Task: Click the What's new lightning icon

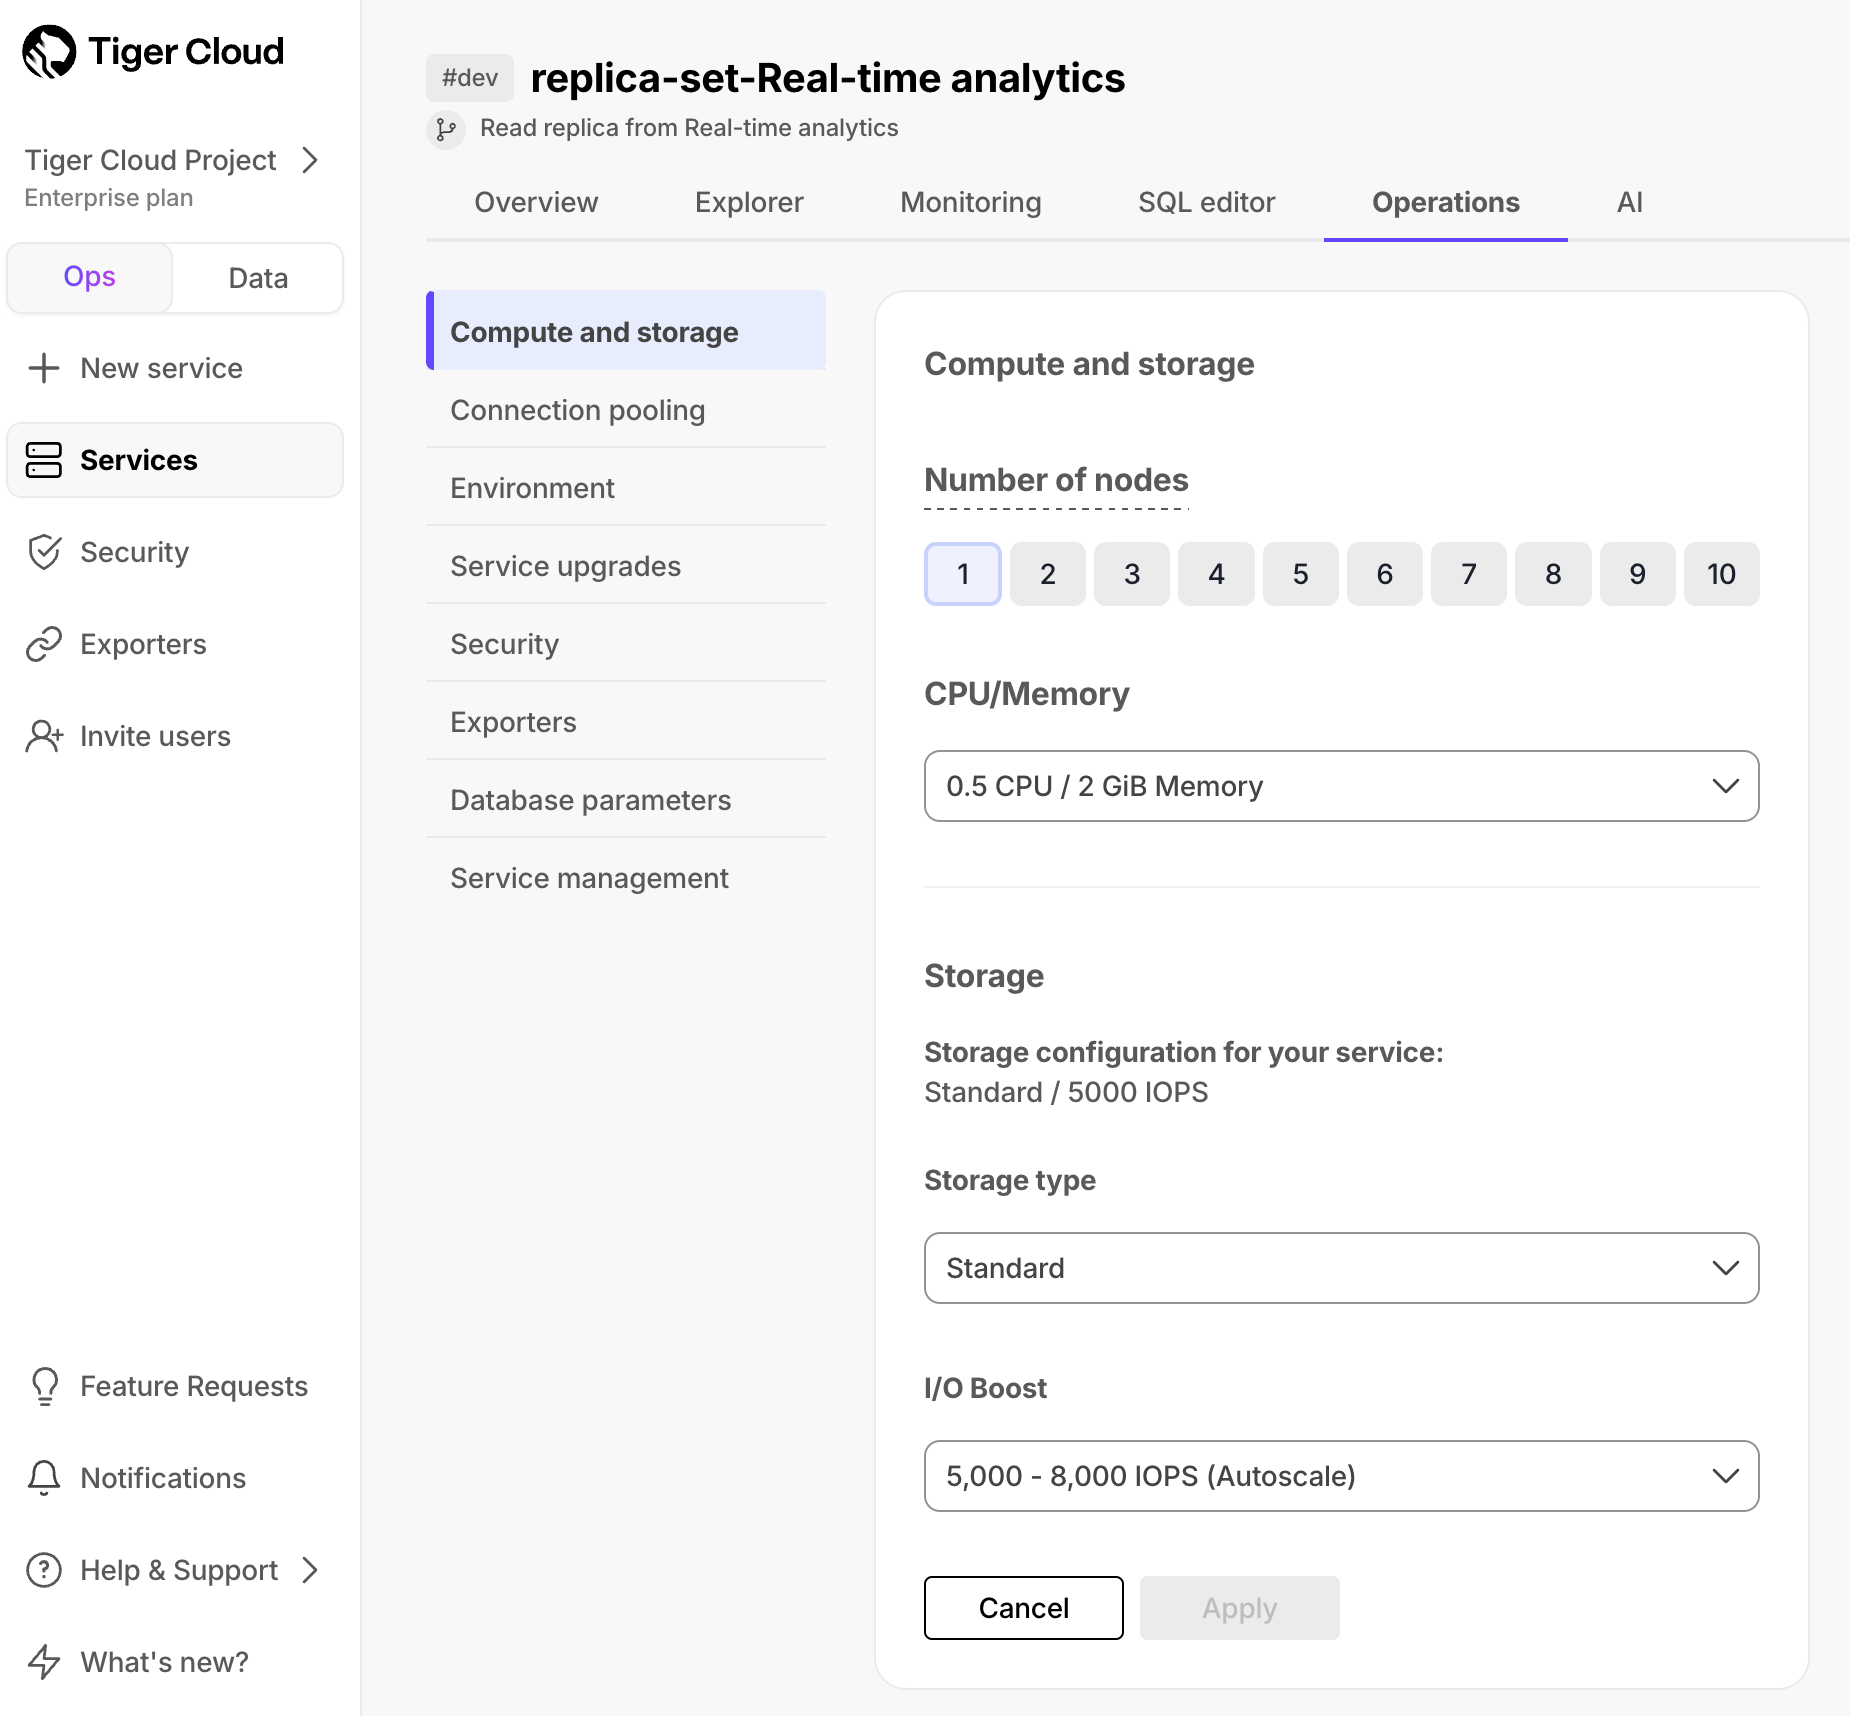Action: pyautogui.click(x=44, y=1662)
